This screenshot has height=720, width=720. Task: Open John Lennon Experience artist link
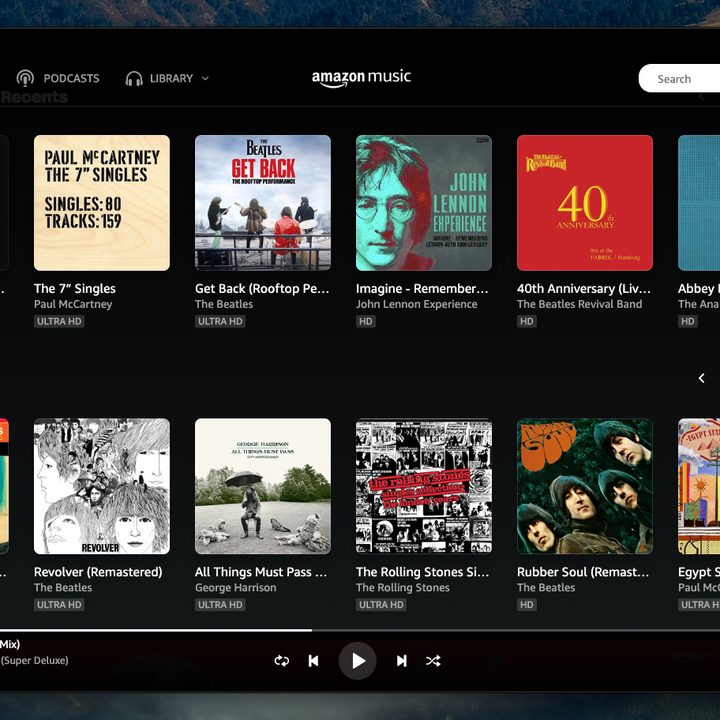[x=417, y=304]
